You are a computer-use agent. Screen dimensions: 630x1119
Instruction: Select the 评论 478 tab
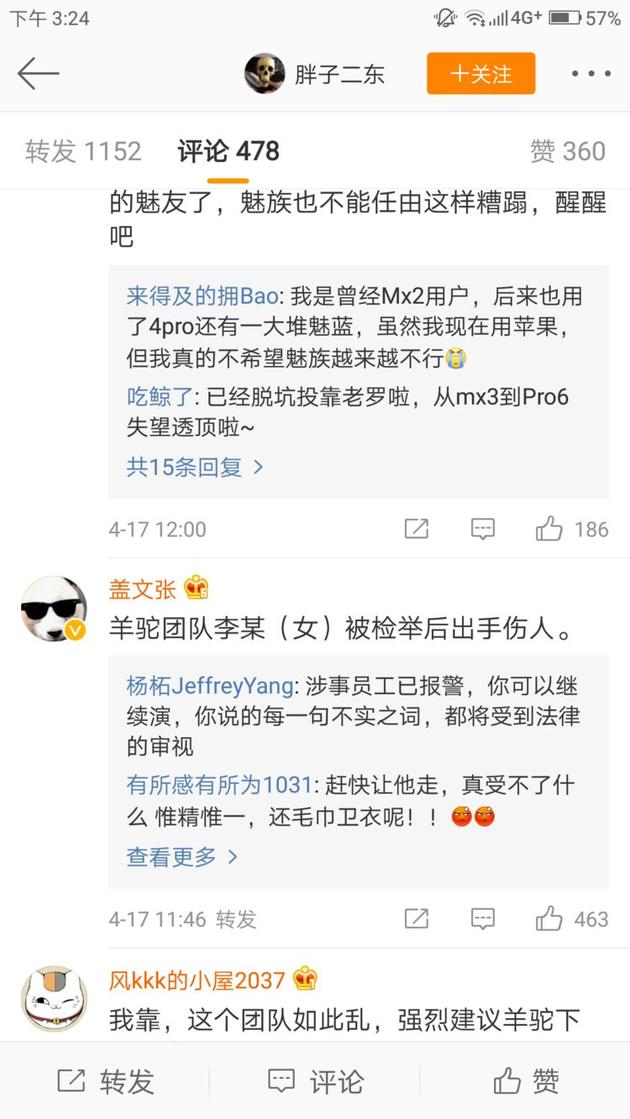coord(228,151)
